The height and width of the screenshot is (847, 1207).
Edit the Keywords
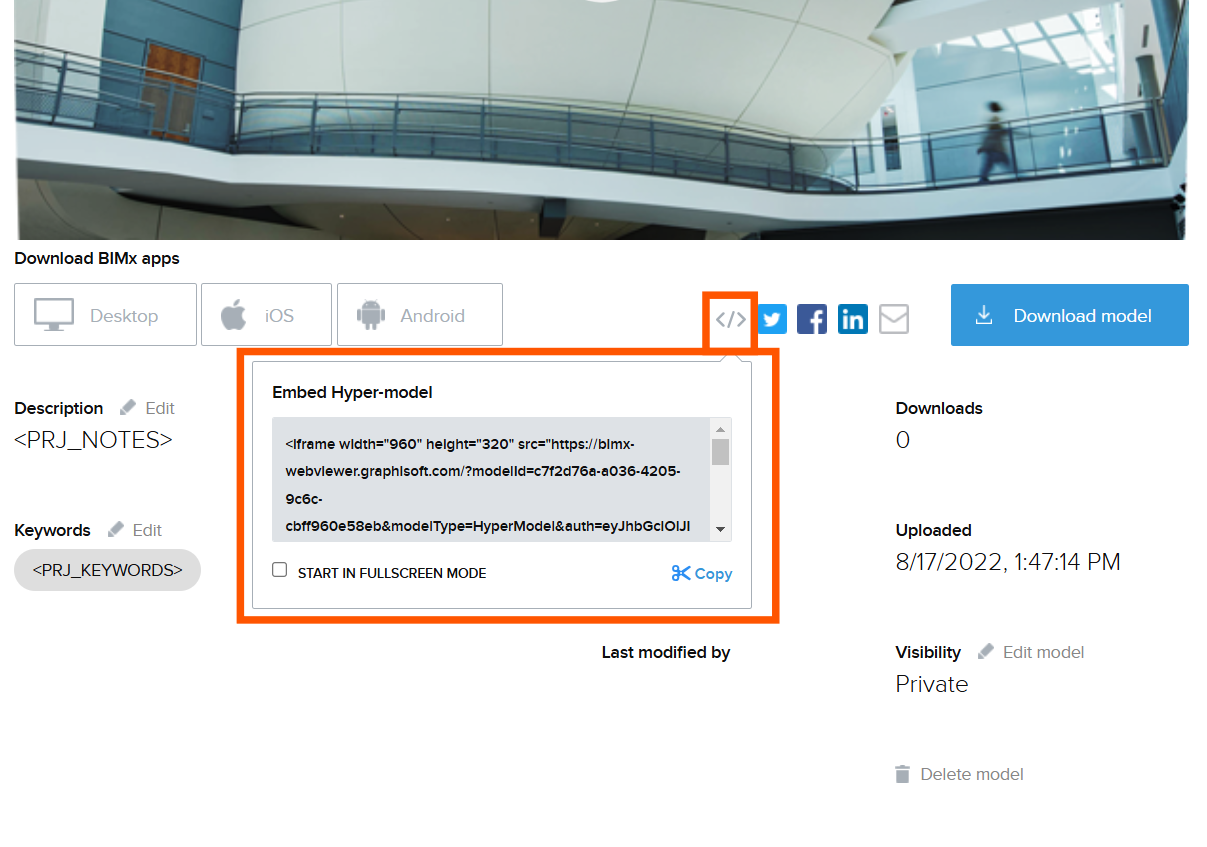coord(135,530)
